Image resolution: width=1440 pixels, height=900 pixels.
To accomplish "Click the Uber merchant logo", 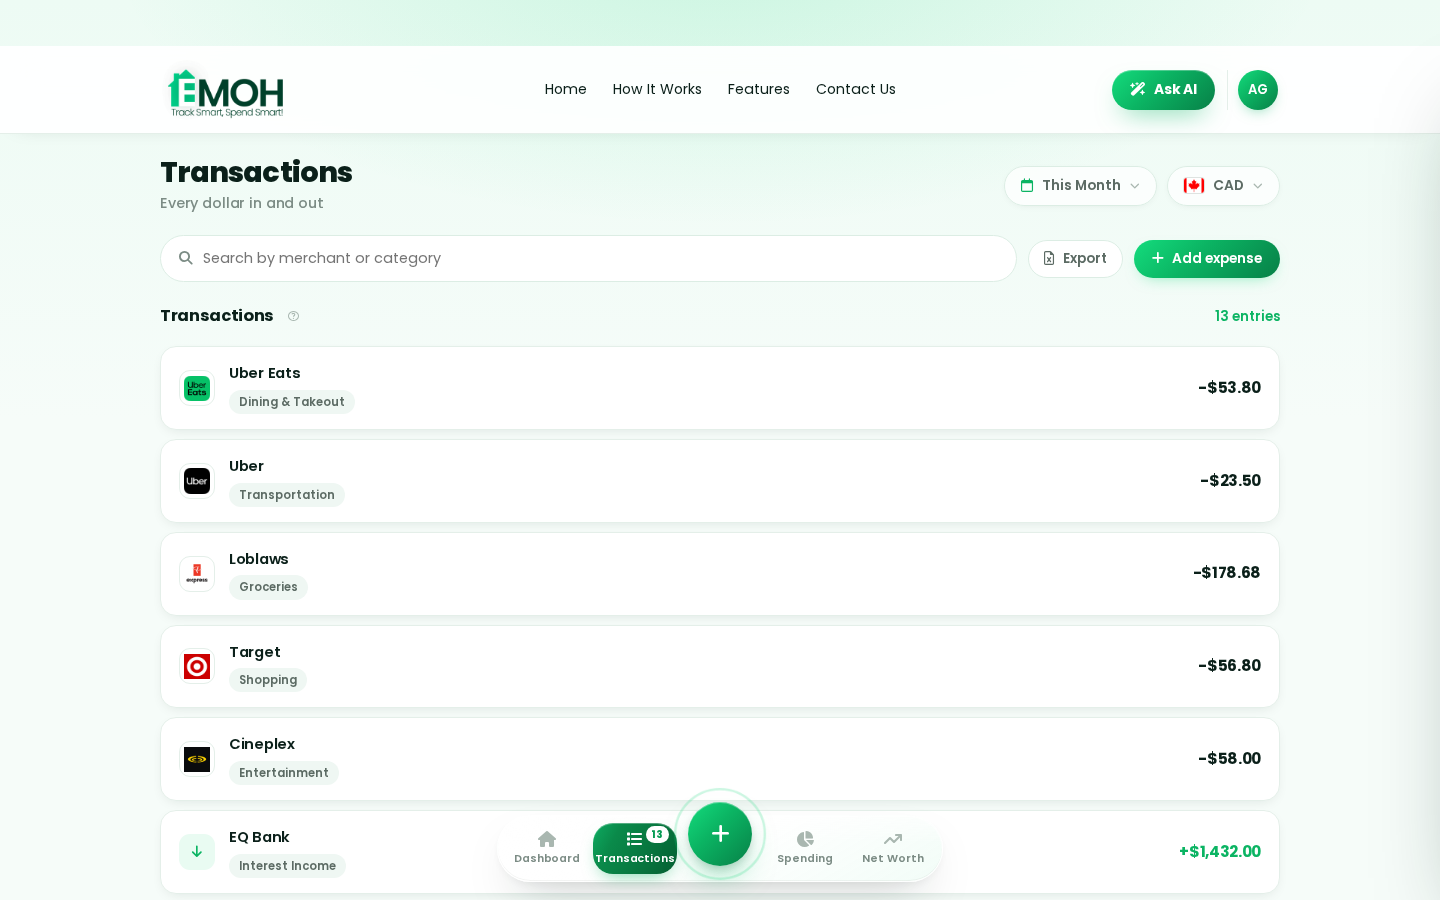I will click(x=197, y=481).
